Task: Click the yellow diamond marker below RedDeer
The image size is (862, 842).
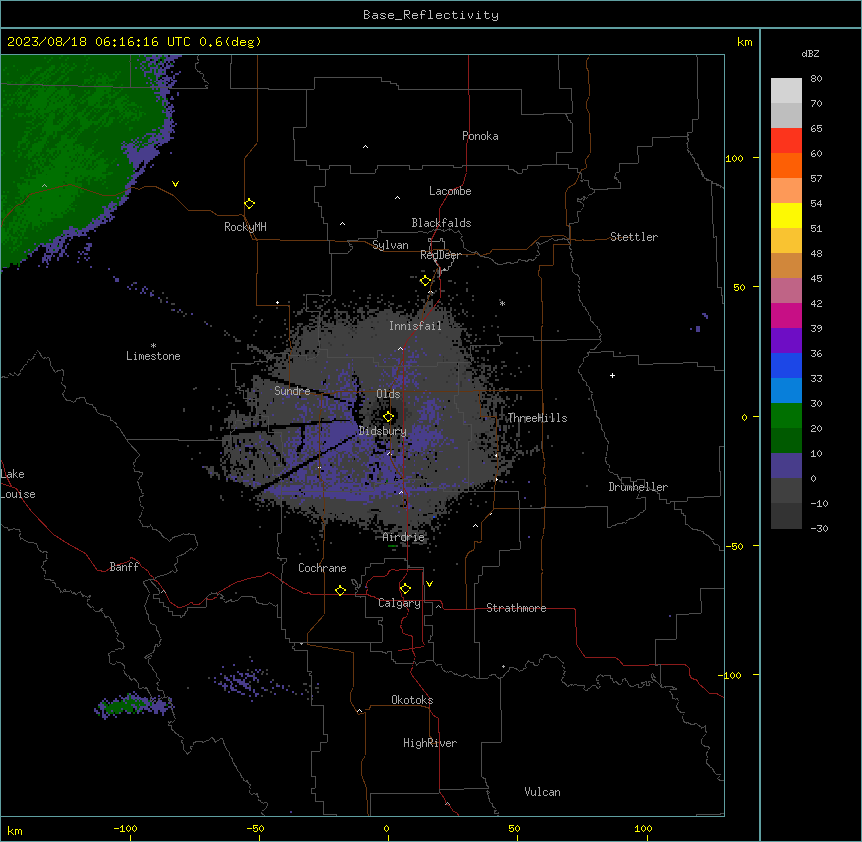Action: [425, 281]
